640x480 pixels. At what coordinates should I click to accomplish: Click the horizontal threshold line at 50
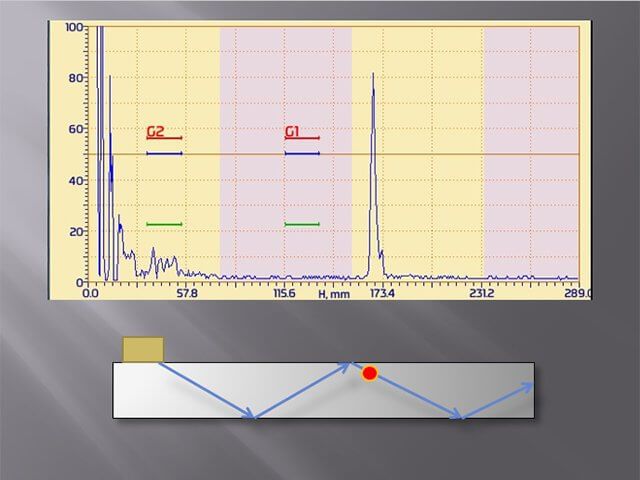(450, 154)
